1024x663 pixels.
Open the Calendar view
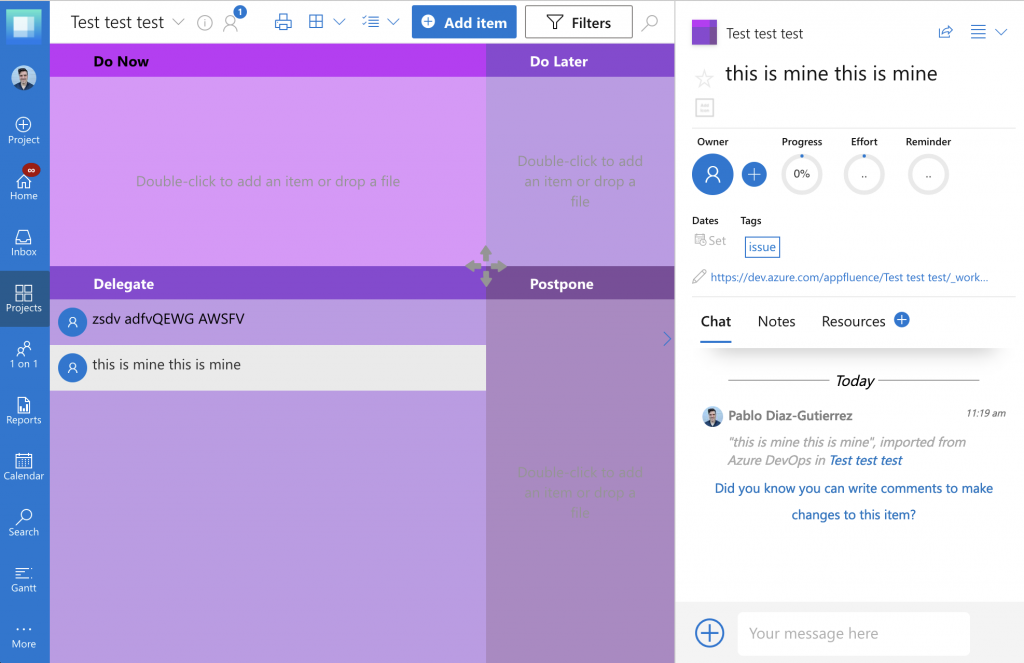click(23, 468)
